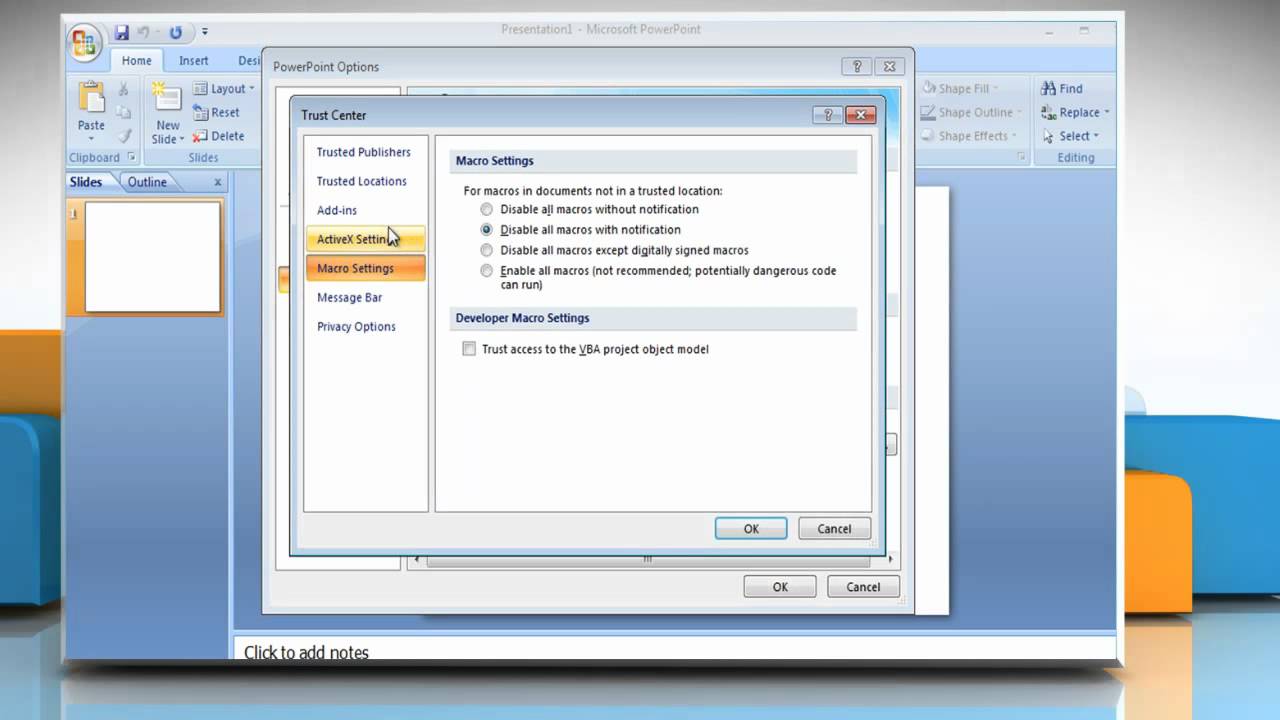Viewport: 1280px width, 720px height.
Task: Click OK in the Trust Center dialog
Action: [751, 529]
